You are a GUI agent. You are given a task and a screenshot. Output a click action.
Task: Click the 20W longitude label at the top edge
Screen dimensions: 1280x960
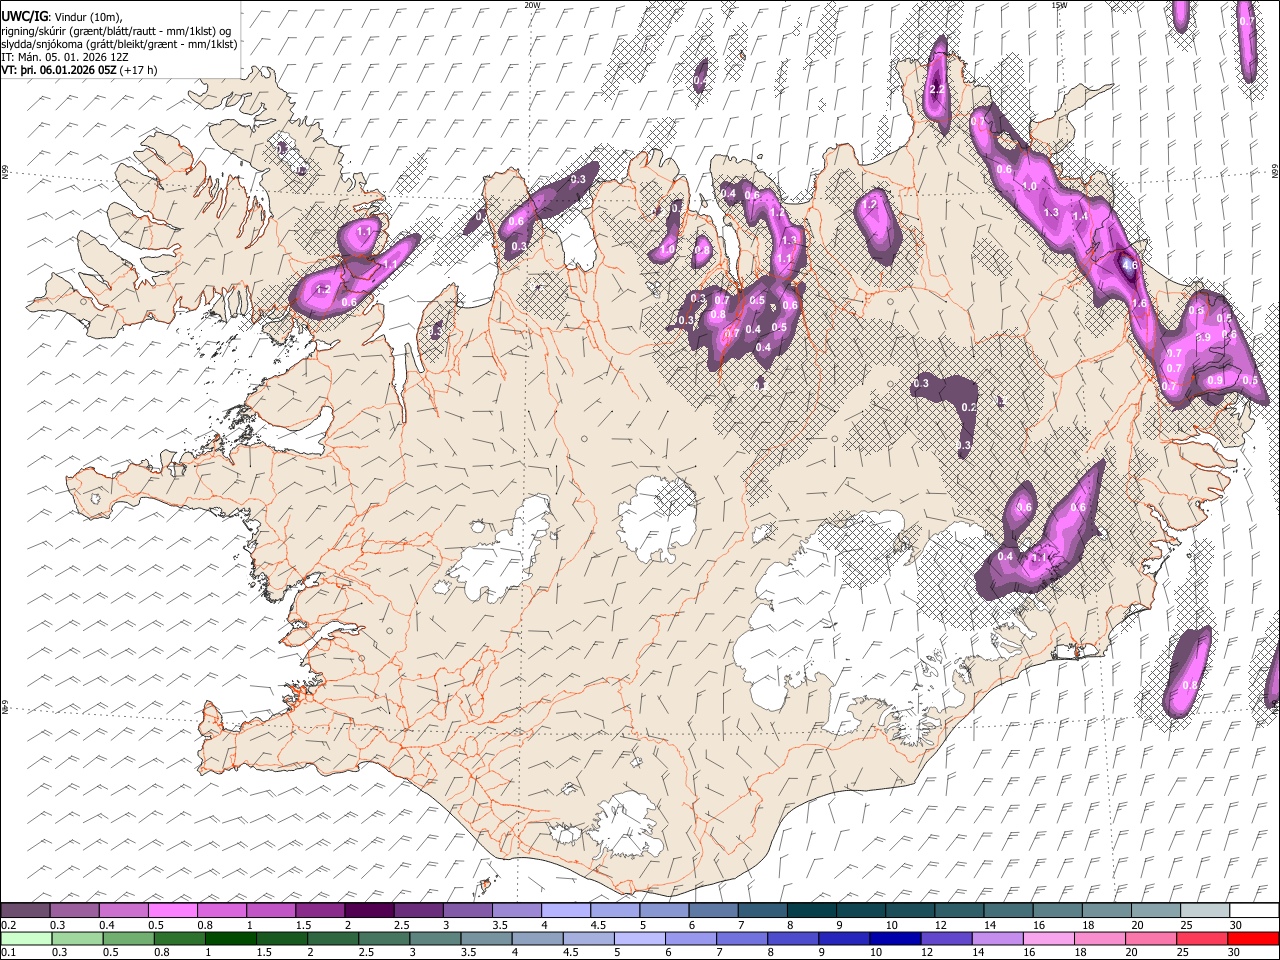[x=532, y=5]
